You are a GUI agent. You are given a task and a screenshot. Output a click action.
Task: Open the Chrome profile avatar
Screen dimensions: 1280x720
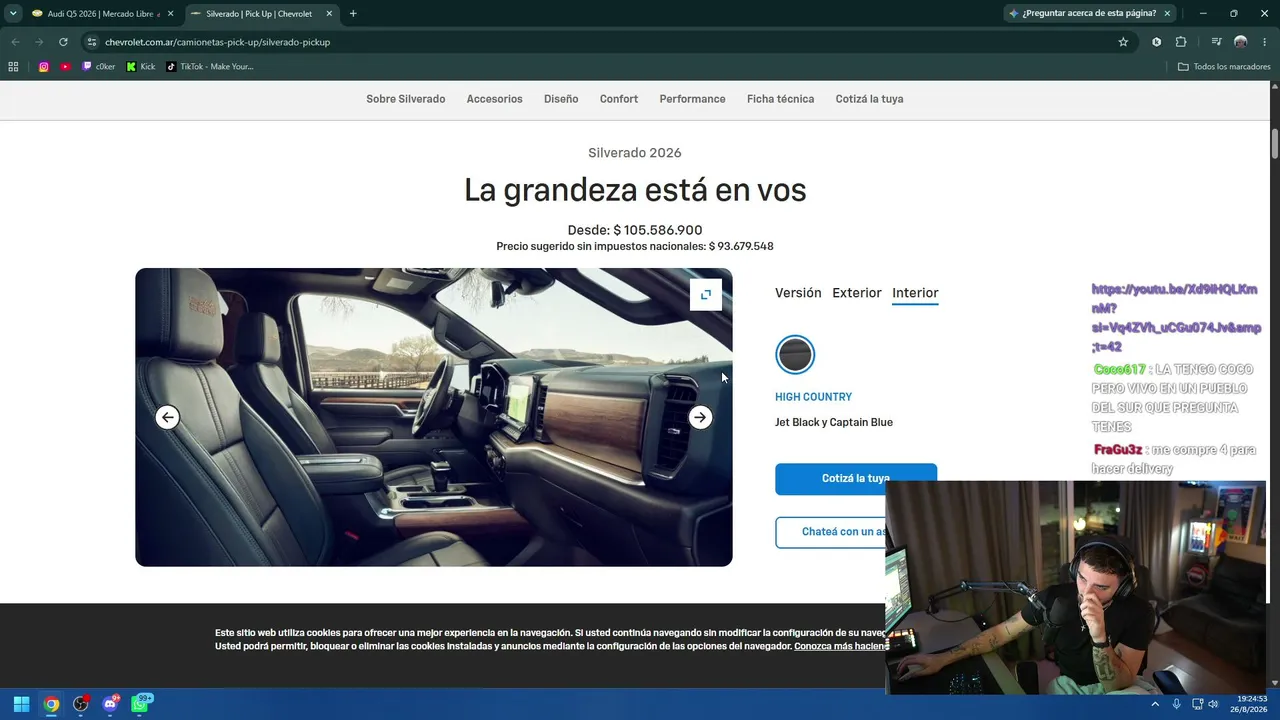pos(1241,42)
